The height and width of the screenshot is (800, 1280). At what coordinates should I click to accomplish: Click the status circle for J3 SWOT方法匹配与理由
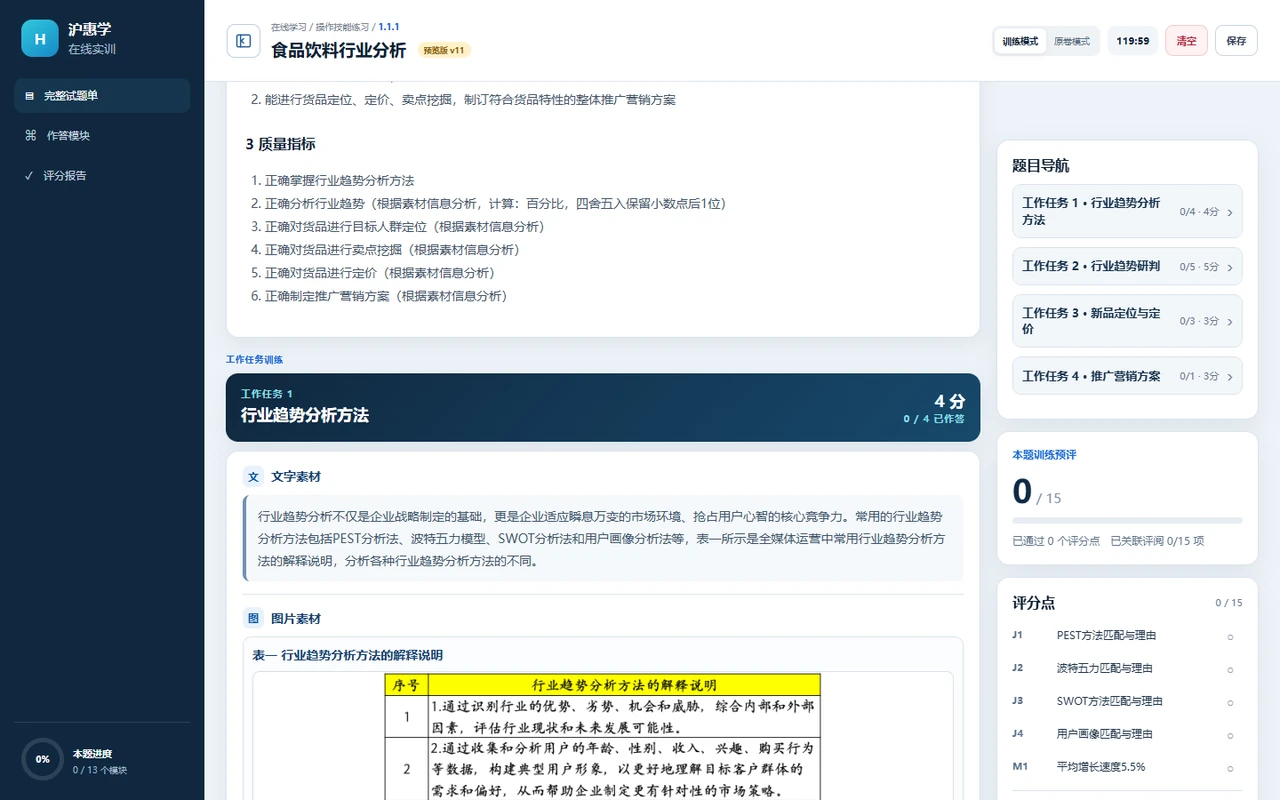pyautogui.click(x=1230, y=702)
